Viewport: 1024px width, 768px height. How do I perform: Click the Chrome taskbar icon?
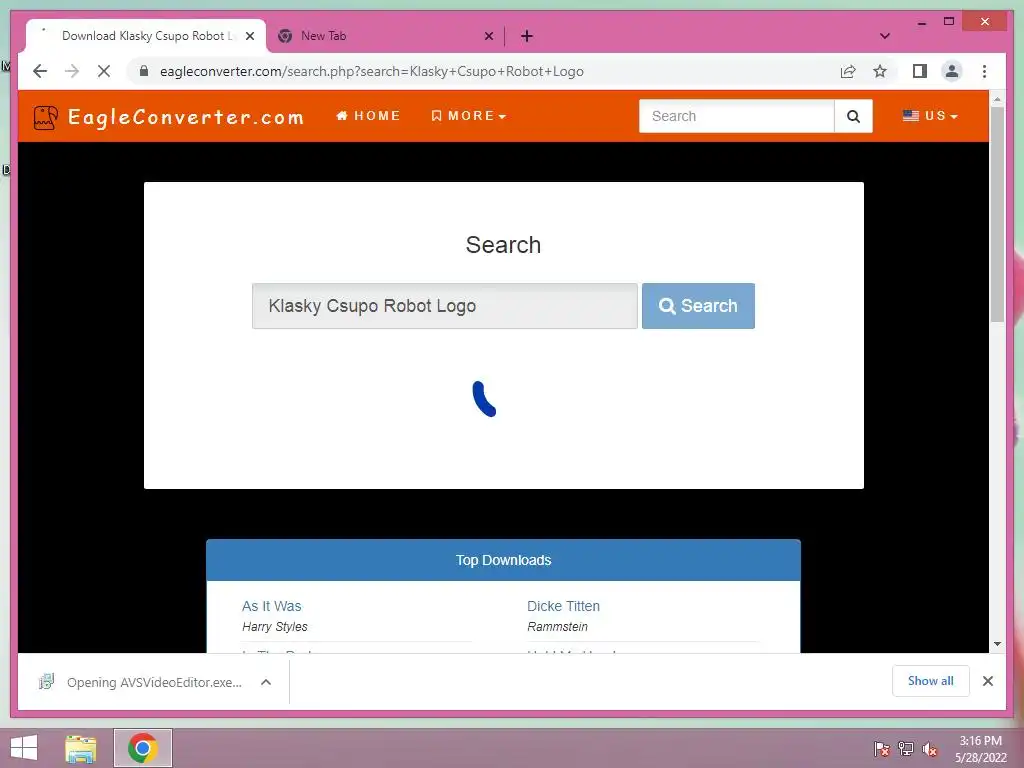(142, 748)
